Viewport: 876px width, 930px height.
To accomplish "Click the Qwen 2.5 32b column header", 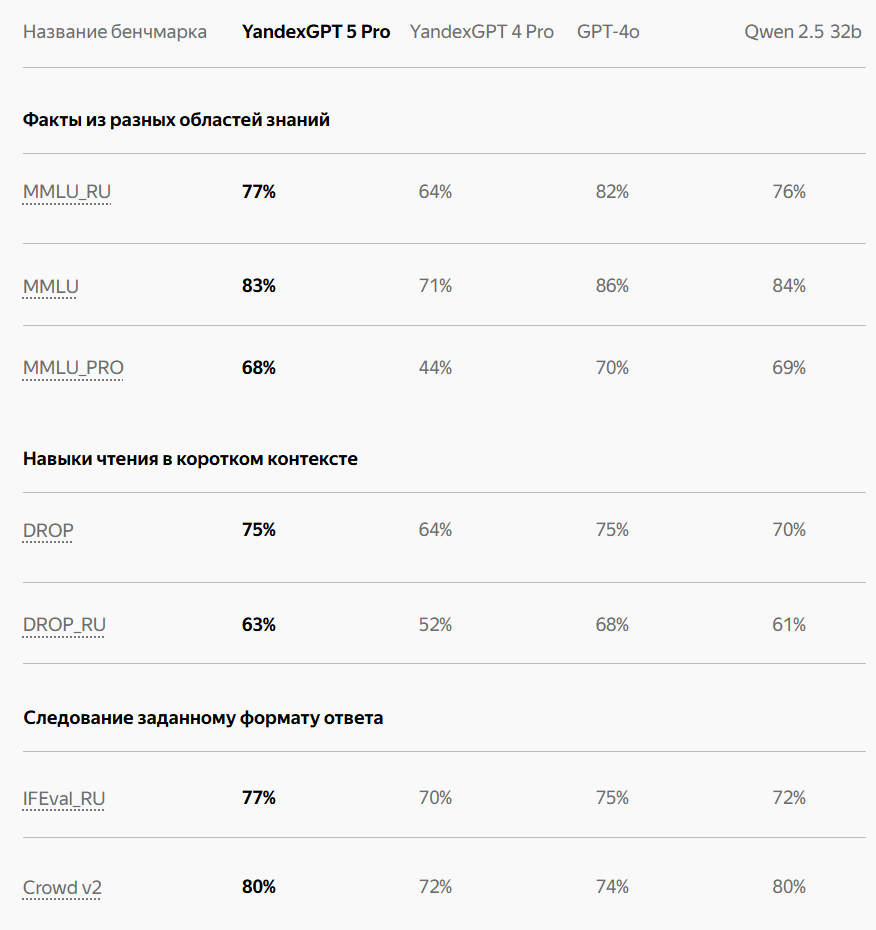I will [x=802, y=32].
